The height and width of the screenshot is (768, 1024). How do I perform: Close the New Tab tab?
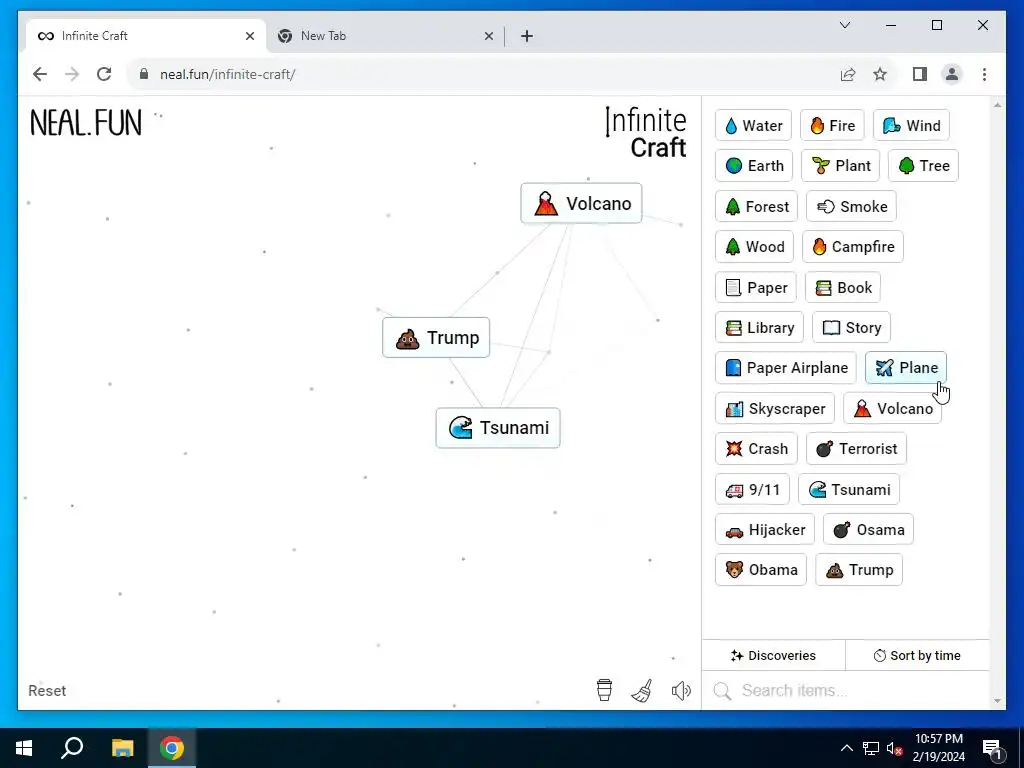(488, 37)
